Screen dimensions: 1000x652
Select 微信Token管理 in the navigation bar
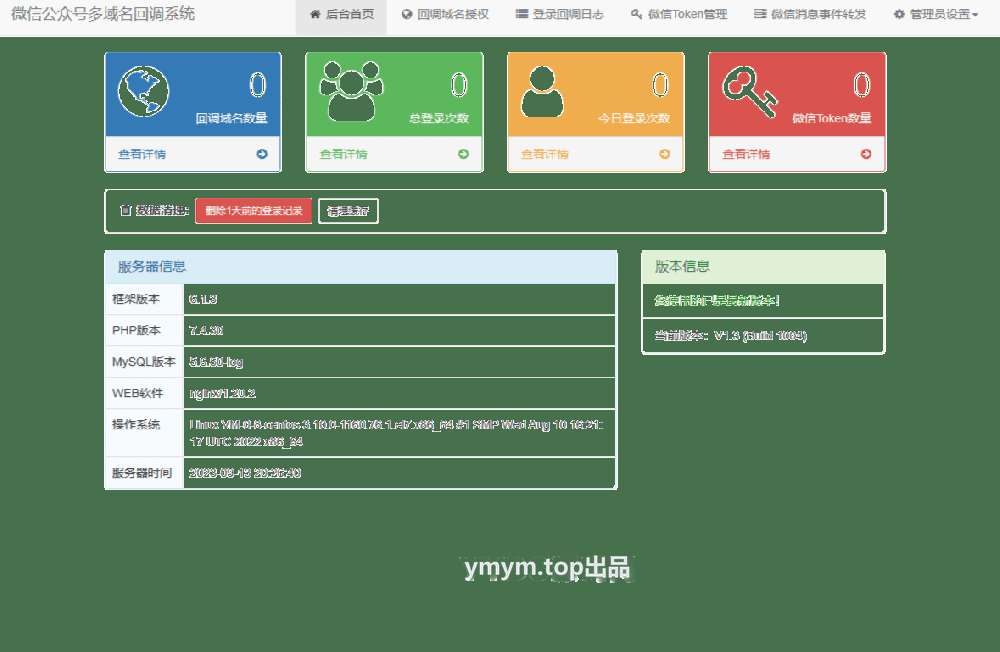(679, 15)
